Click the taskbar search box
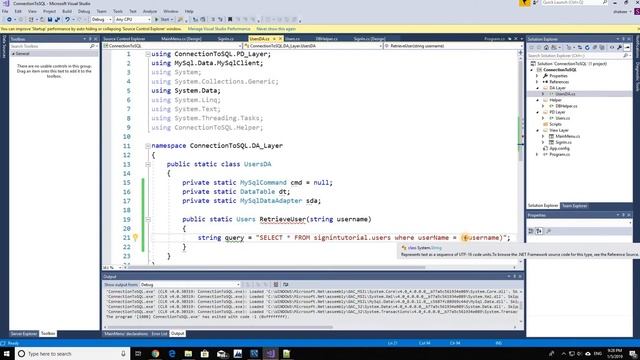This screenshot has width=640, height=360. pos(73,353)
